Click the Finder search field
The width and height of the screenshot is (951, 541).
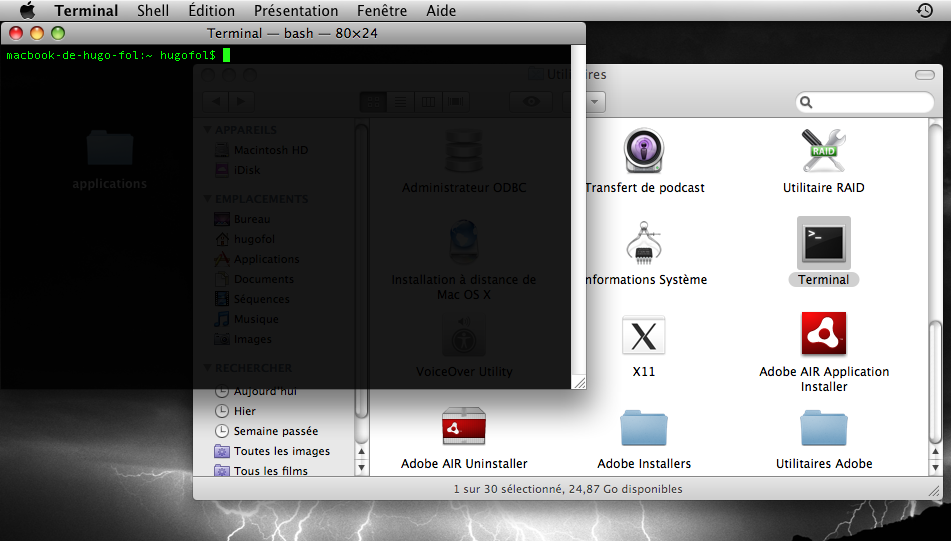click(864, 102)
